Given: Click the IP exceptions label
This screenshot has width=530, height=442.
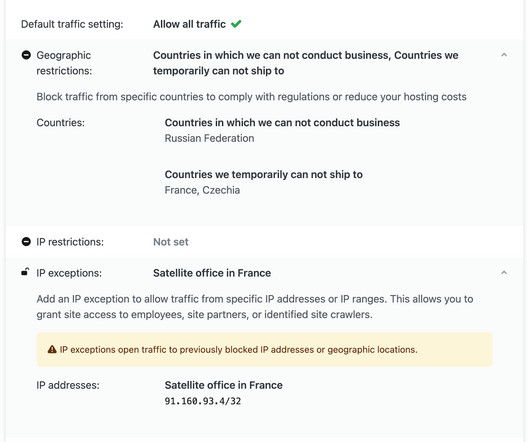Looking at the screenshot, I should [x=69, y=273].
